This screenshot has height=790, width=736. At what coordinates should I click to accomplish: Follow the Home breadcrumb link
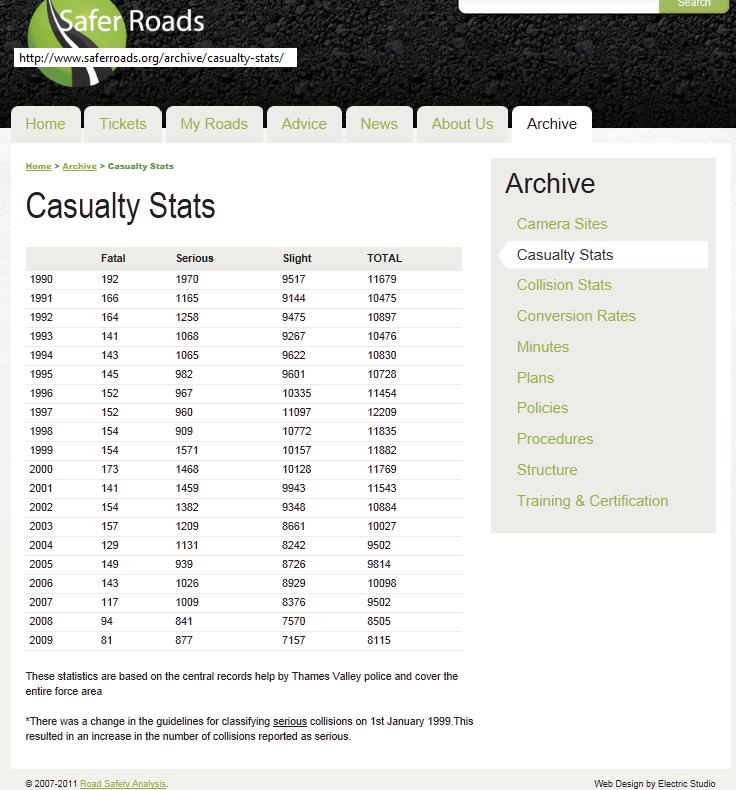[38, 166]
